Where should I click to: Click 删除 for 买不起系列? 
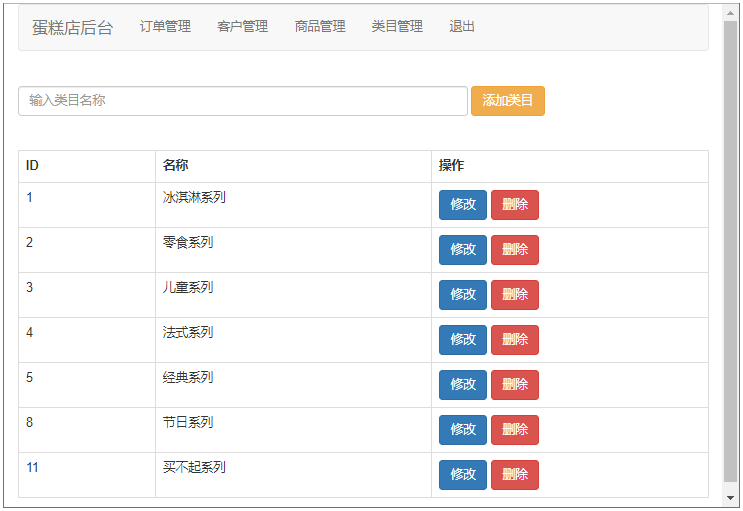(x=515, y=475)
